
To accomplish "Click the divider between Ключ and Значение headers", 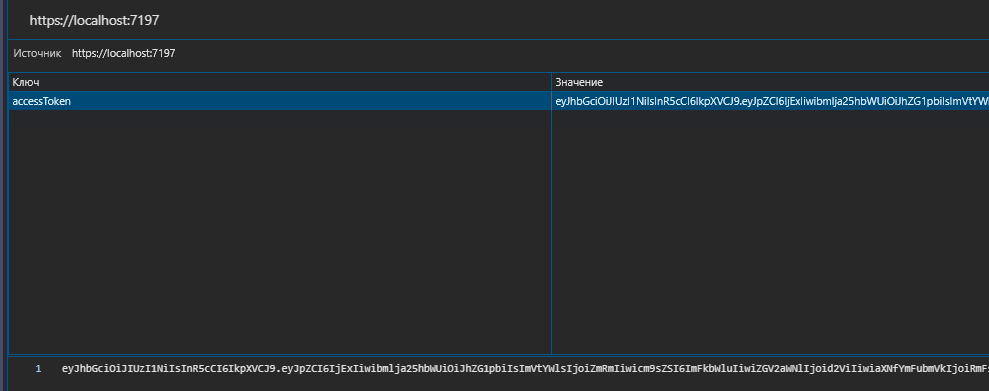I will coord(552,82).
